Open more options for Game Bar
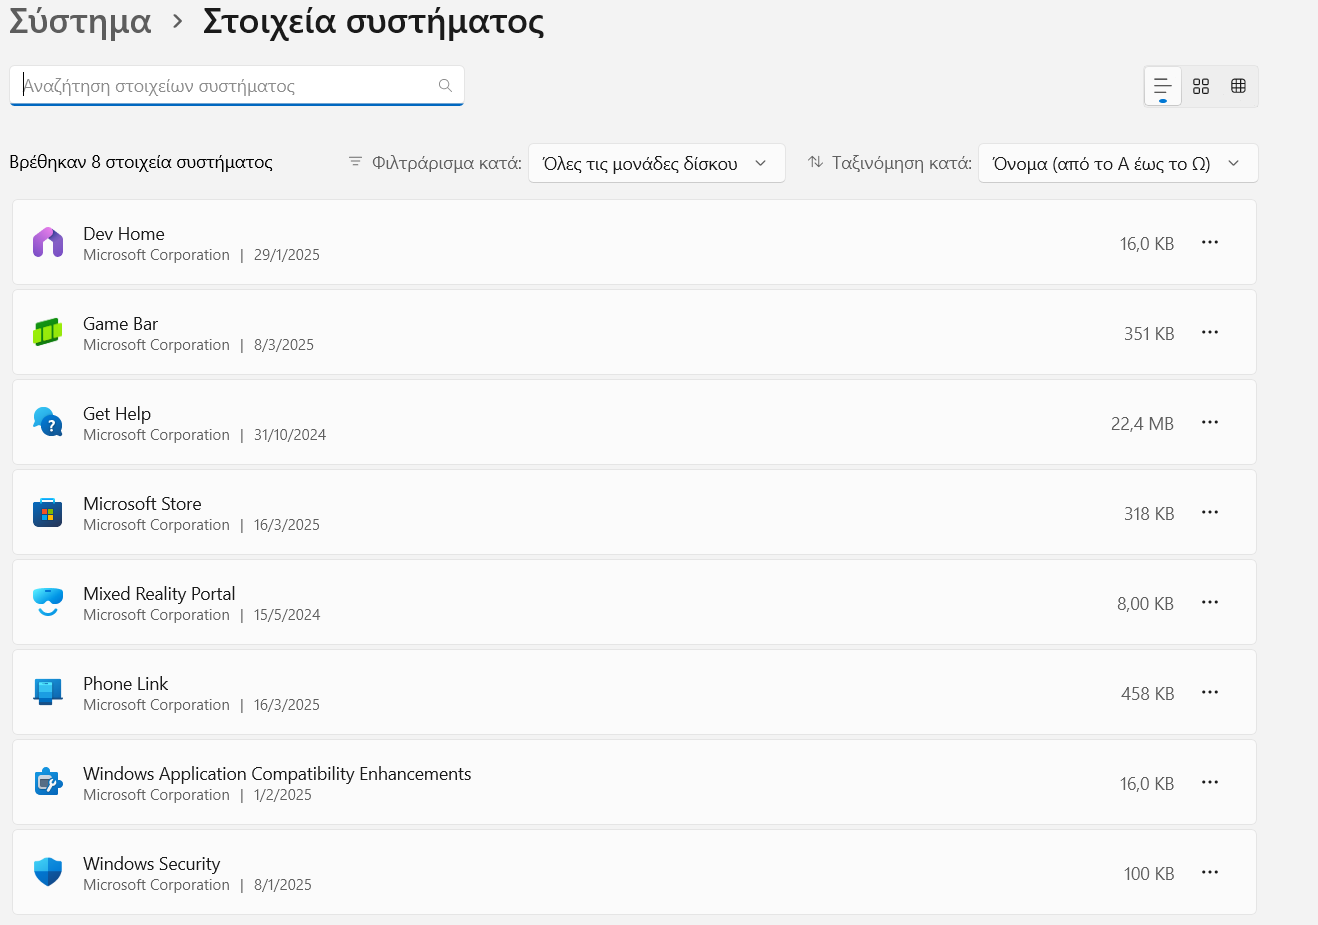This screenshot has height=925, width=1318. [x=1210, y=332]
